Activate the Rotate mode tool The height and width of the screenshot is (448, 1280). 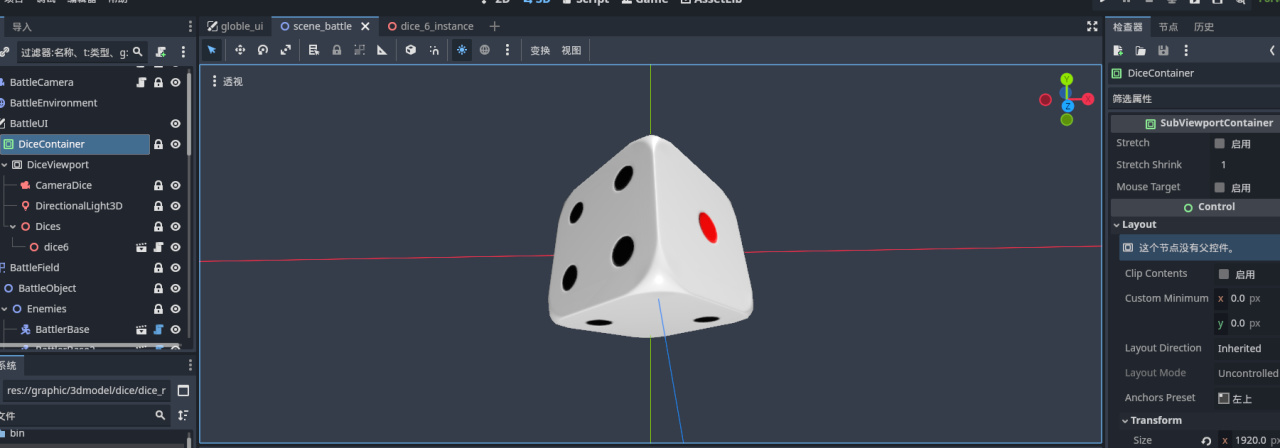click(x=263, y=50)
